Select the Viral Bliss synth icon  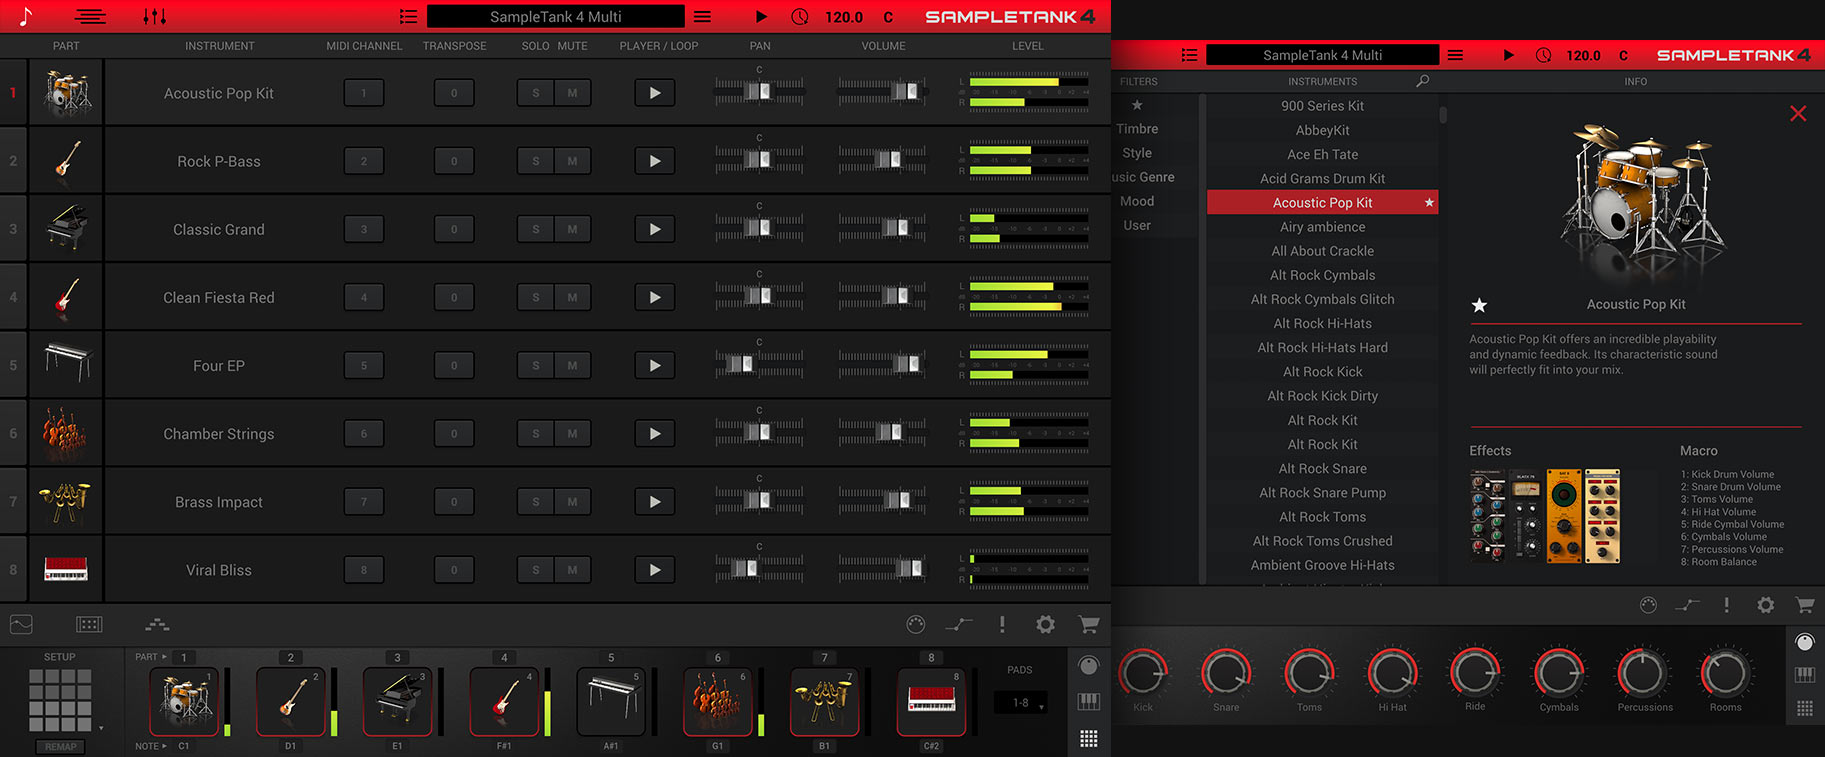tap(67, 569)
